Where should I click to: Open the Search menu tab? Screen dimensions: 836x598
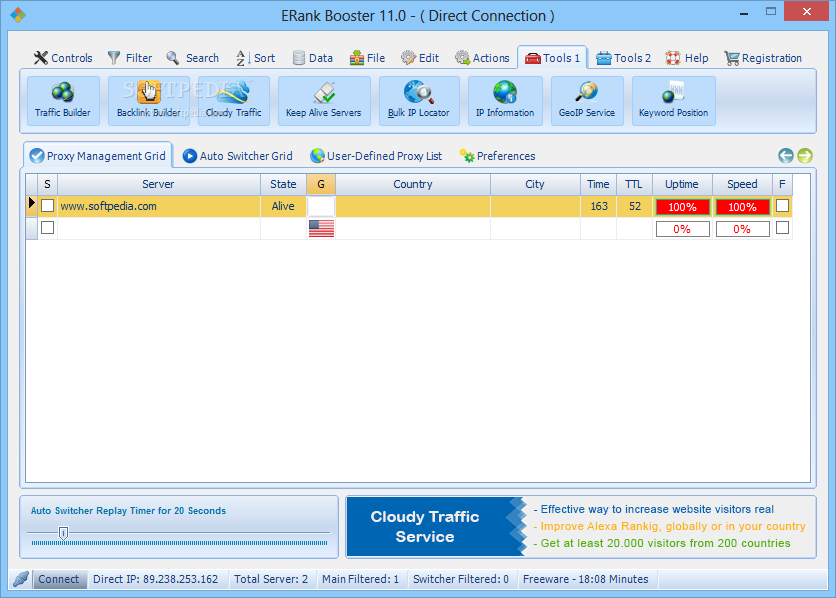click(192, 58)
